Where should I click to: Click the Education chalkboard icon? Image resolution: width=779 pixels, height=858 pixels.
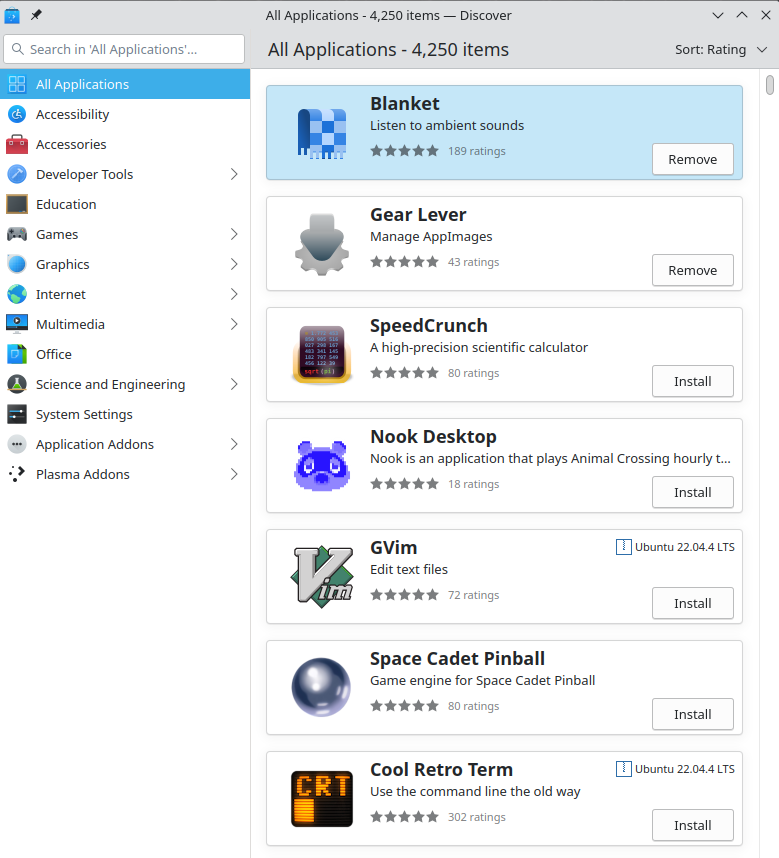coord(17,204)
